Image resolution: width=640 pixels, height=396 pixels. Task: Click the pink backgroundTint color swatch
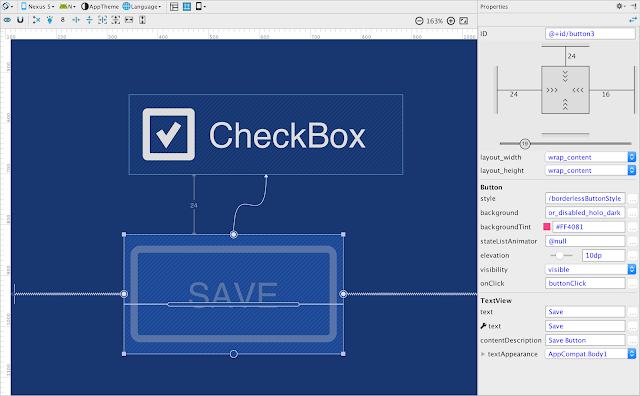coord(547,227)
